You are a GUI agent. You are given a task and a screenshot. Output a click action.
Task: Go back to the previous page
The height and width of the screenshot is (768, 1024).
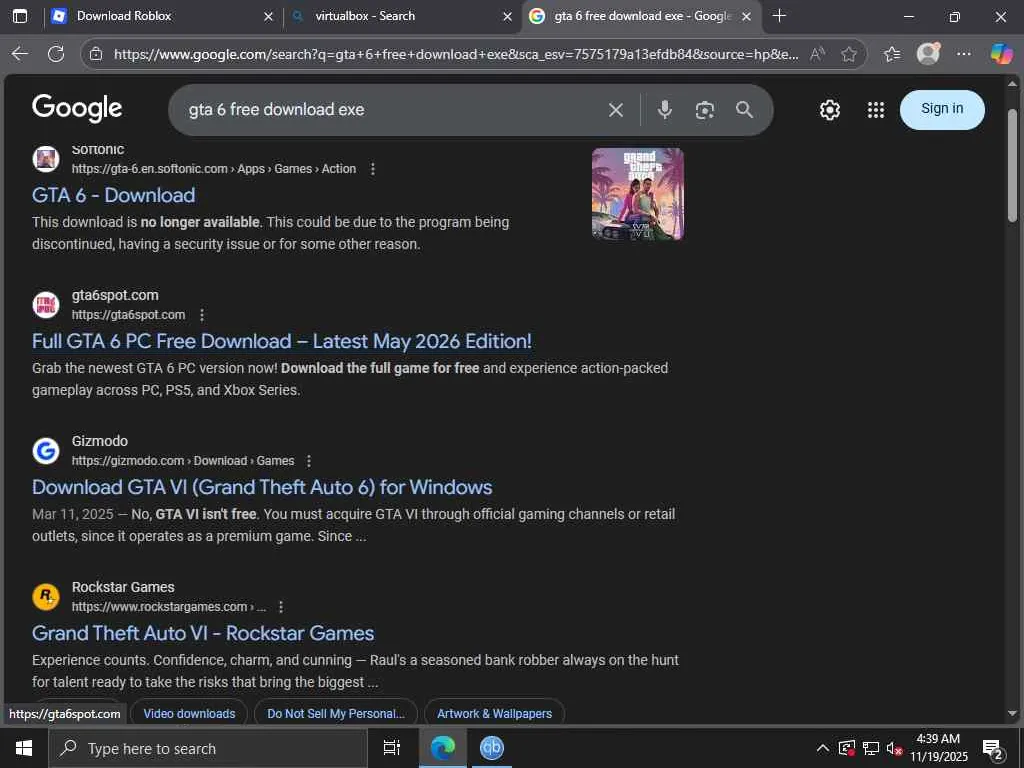(x=20, y=54)
